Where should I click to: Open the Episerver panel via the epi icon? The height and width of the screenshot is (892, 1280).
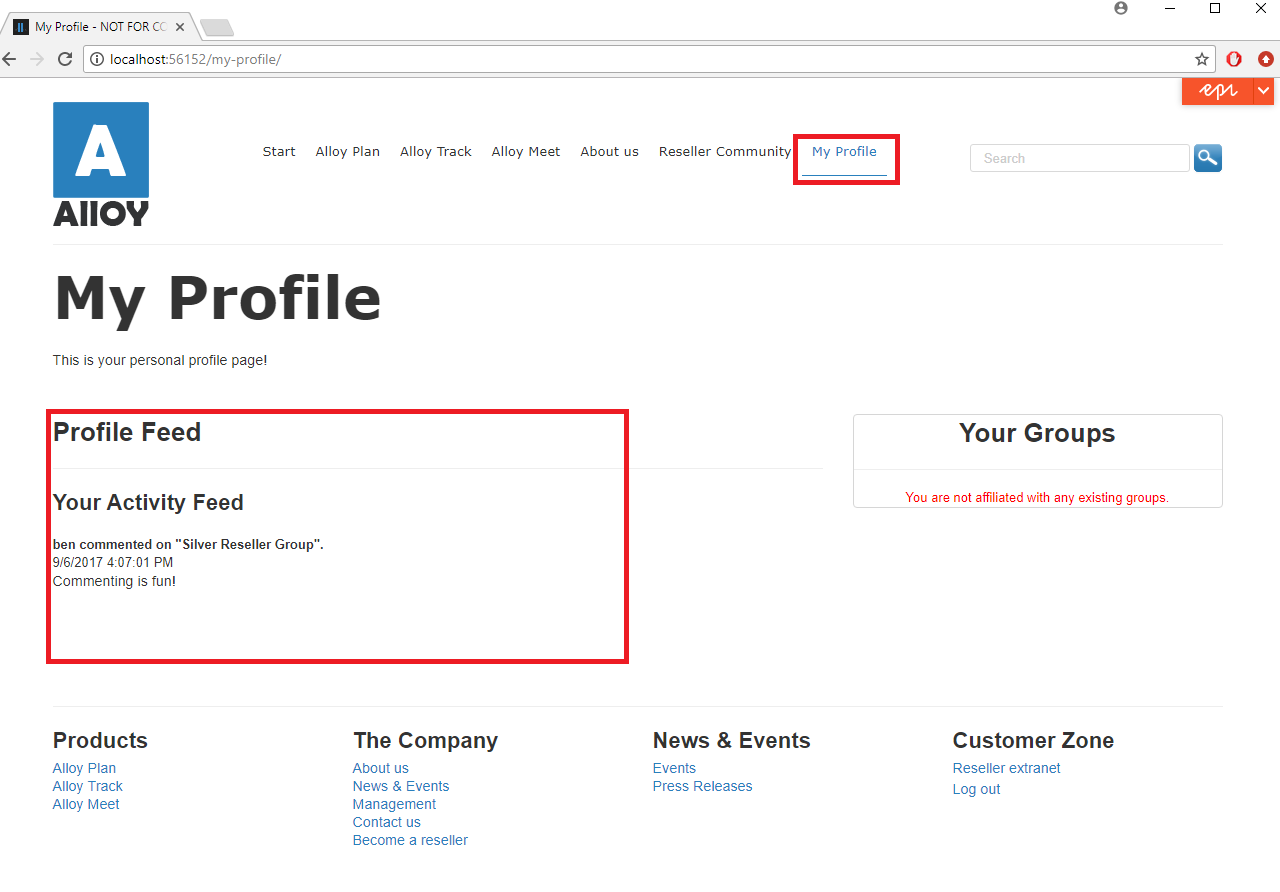[1216, 90]
